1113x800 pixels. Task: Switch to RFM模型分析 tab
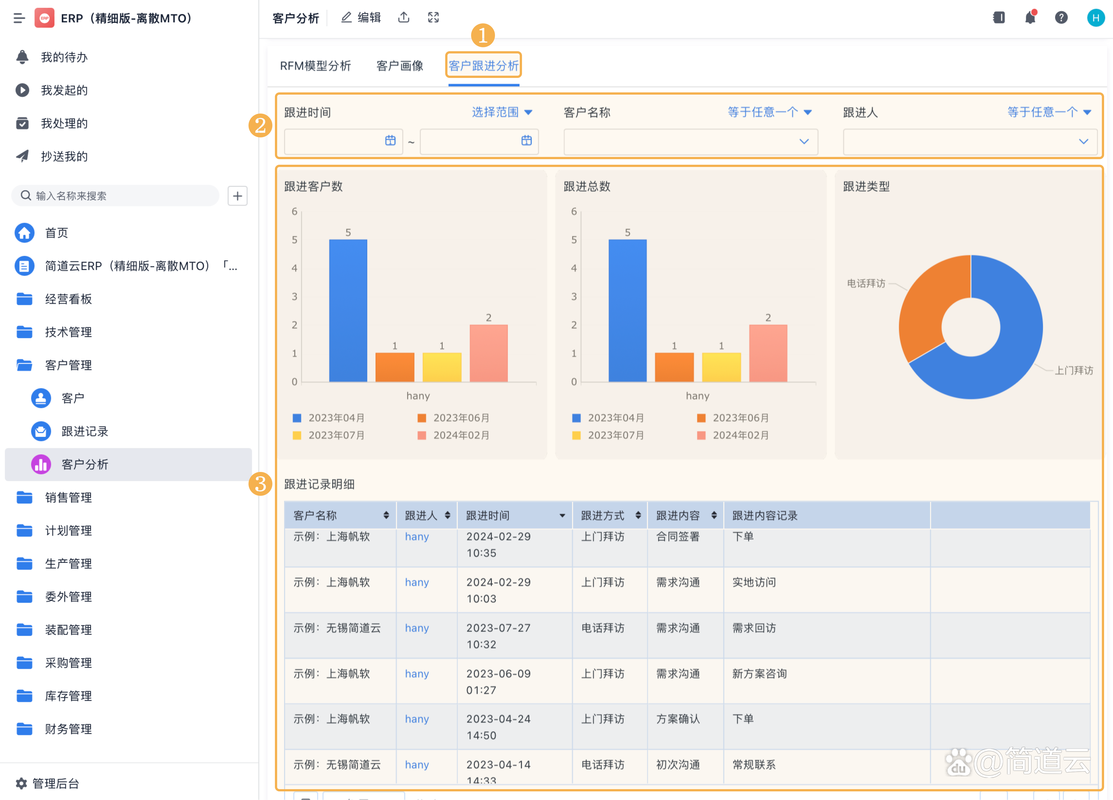[315, 66]
